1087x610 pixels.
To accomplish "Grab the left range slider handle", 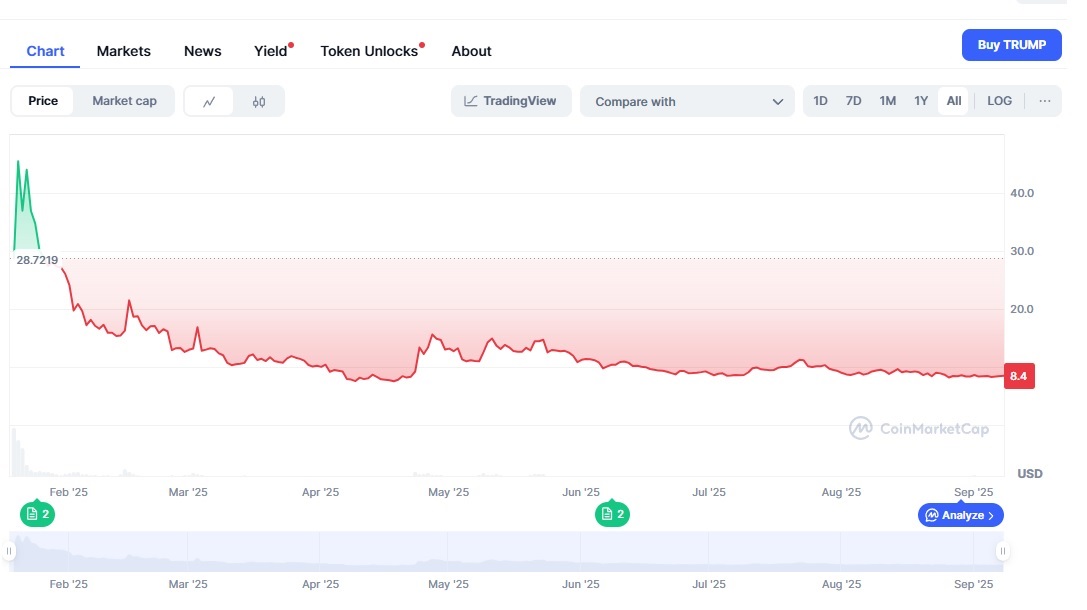I will point(10,551).
